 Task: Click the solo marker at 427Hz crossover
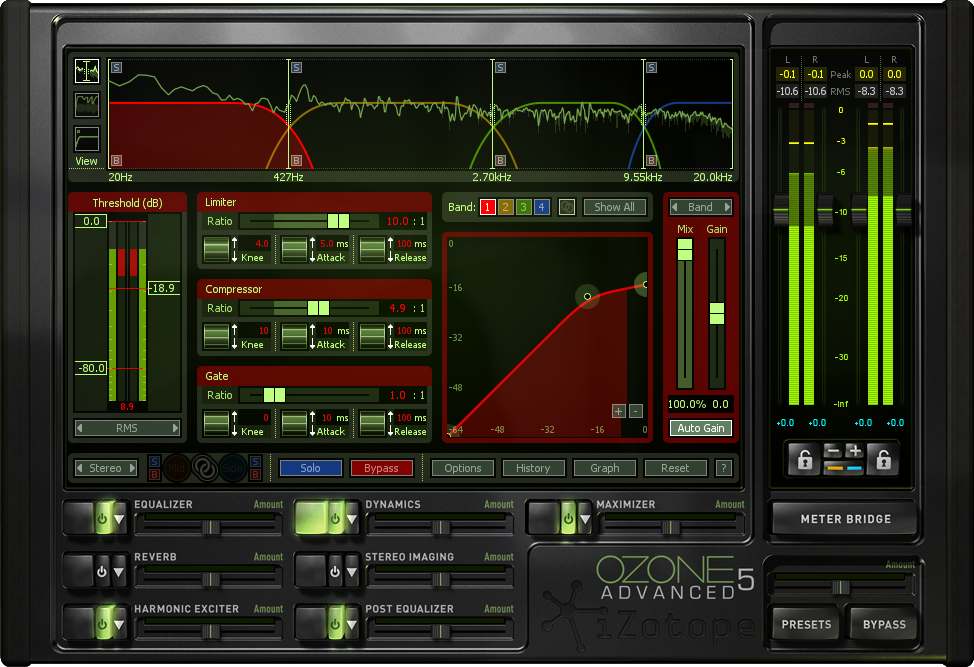pos(296,68)
